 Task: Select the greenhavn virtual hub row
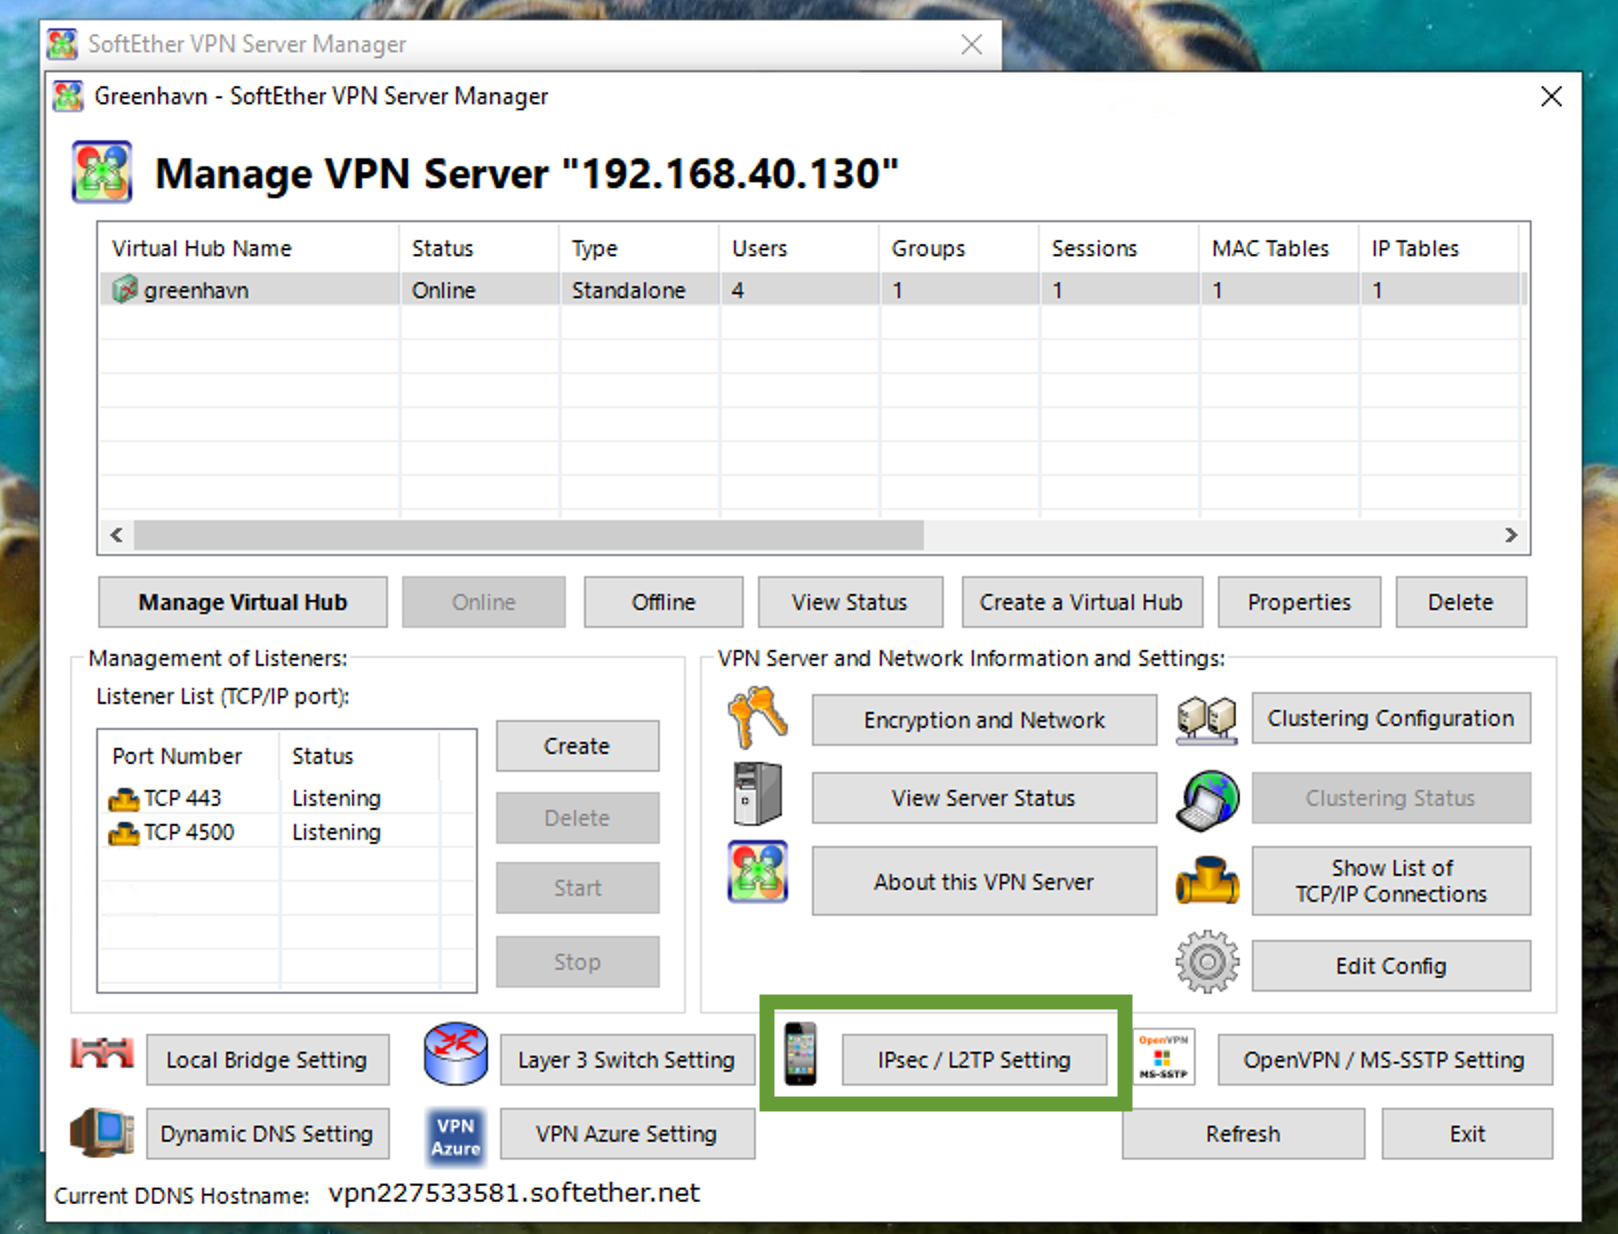(811, 290)
